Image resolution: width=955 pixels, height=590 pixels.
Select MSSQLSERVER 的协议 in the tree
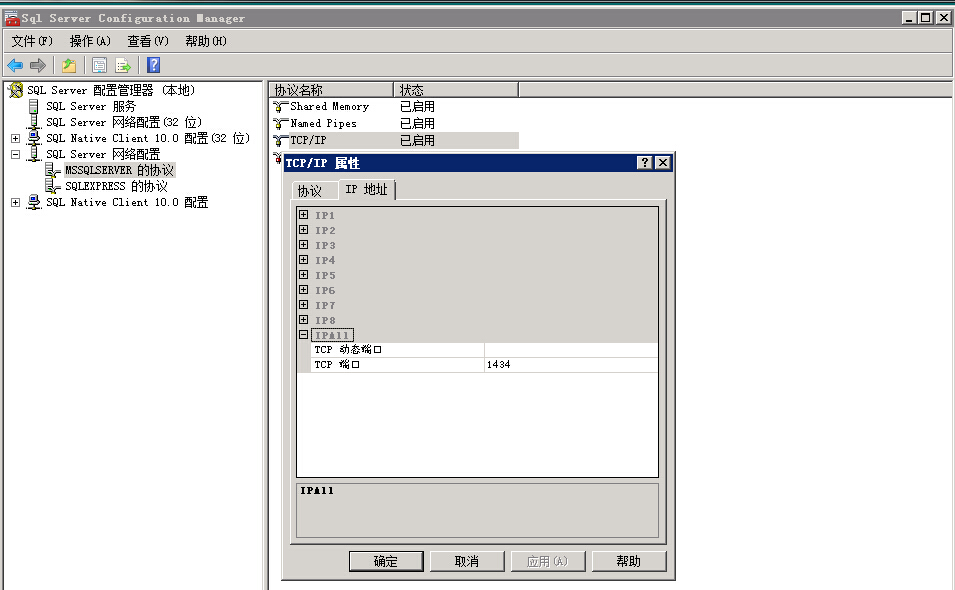[119, 170]
